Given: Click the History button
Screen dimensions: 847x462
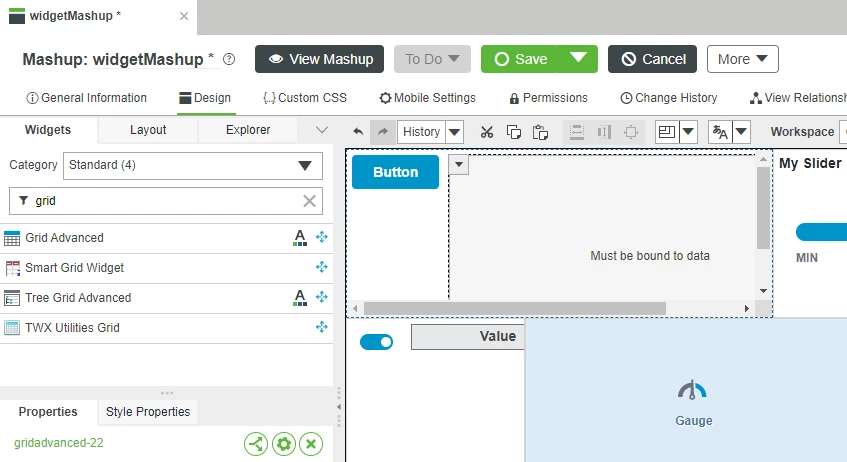Looking at the screenshot, I should 421,132.
